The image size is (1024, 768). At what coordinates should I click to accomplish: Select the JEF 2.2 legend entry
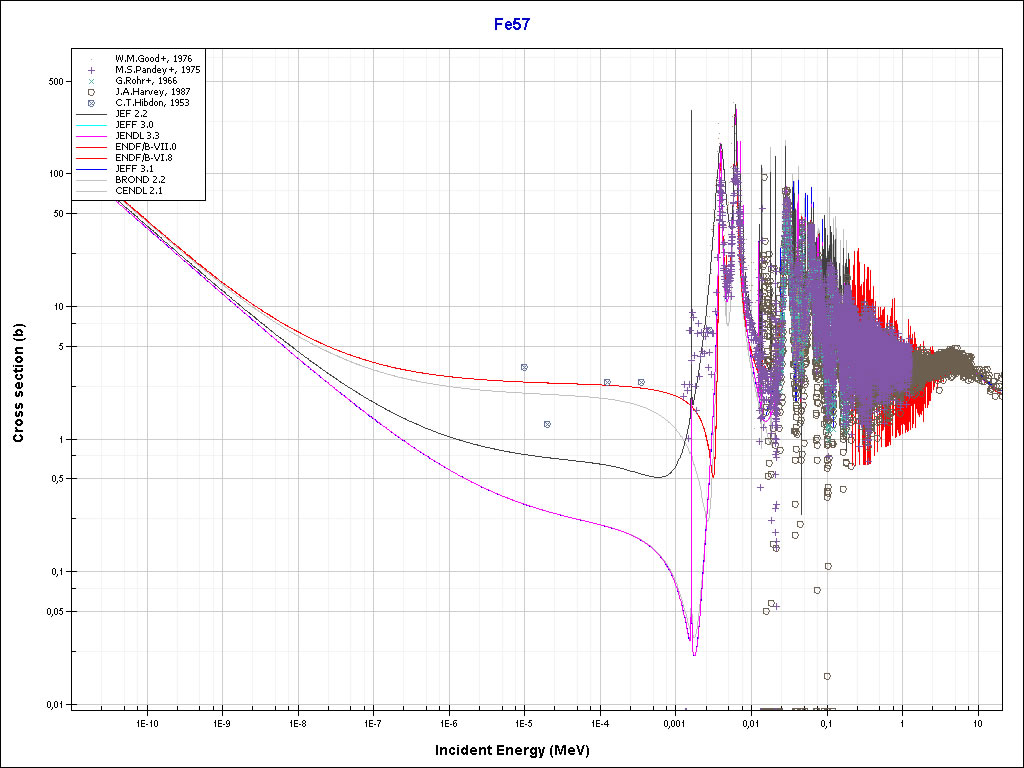pos(131,114)
